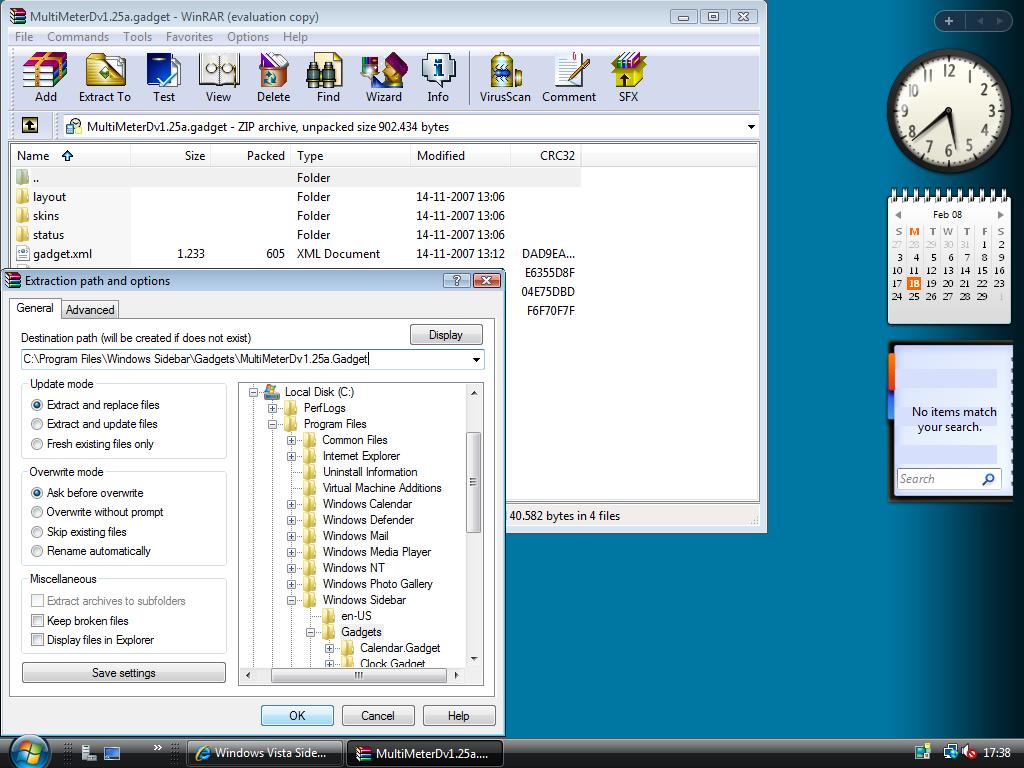
Task: Click the Windows Vista Sidebar taskbar button
Action: [x=265, y=752]
